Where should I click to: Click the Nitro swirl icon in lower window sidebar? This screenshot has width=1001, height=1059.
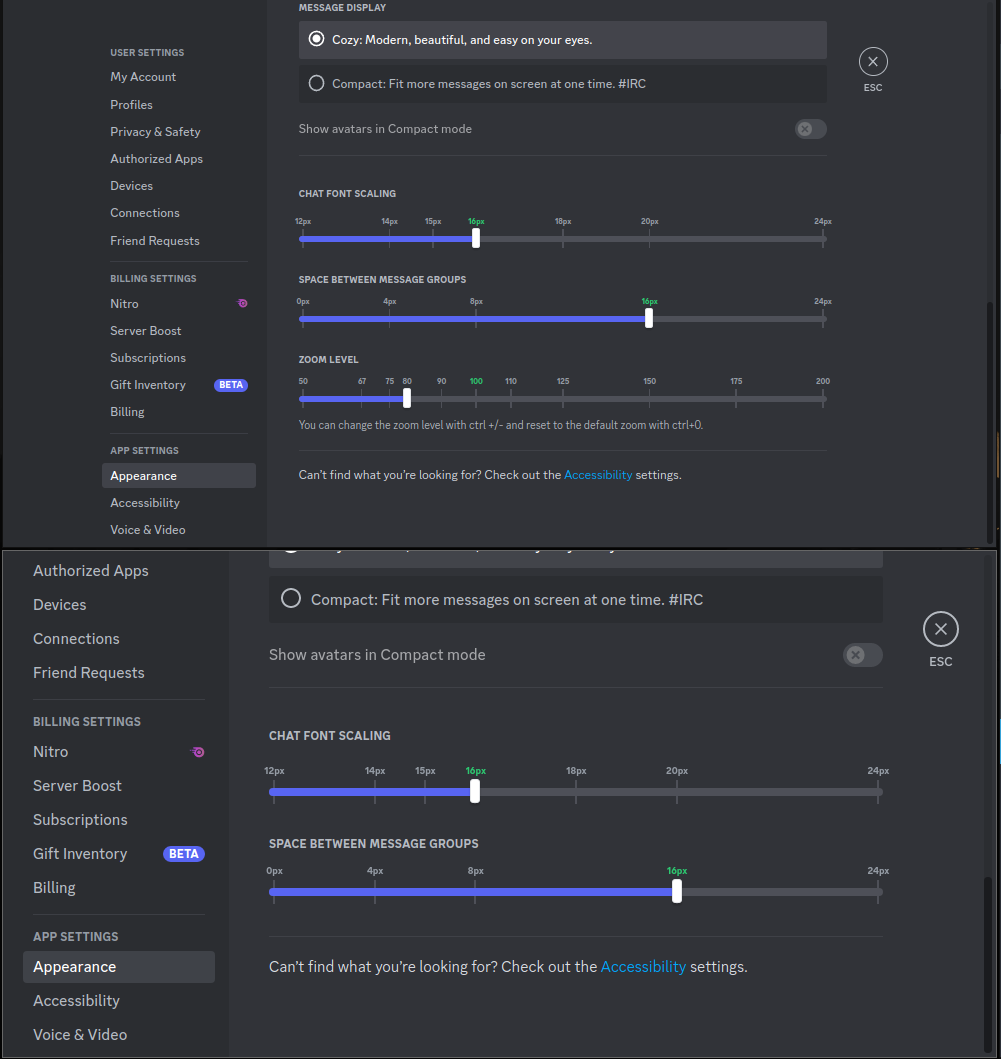(x=197, y=752)
